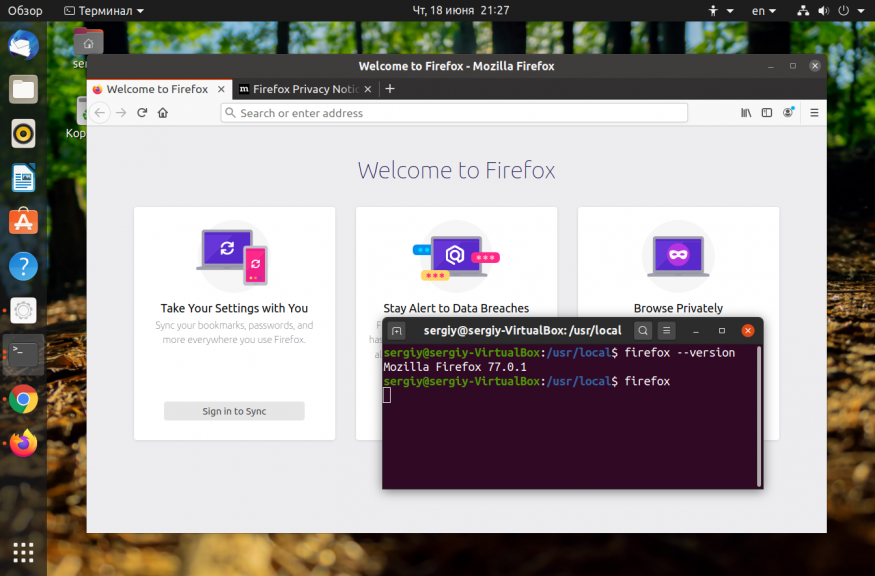The width and height of the screenshot is (875, 576).
Task: Close the Firefox window
Action: 815,66
